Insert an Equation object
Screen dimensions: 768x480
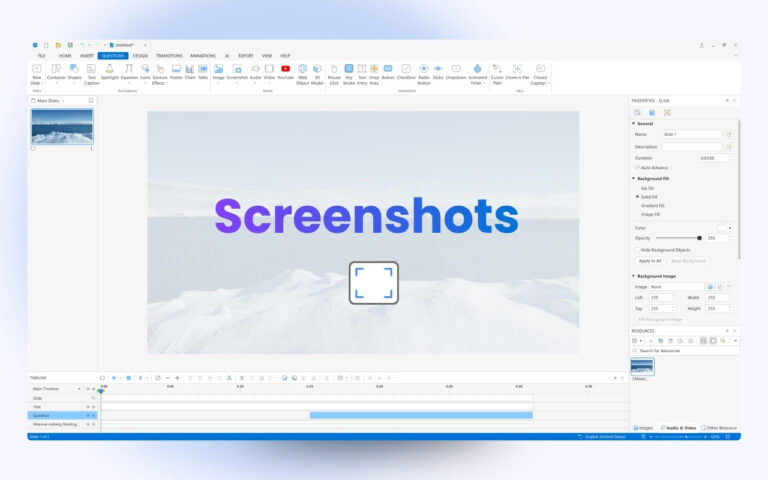129,72
